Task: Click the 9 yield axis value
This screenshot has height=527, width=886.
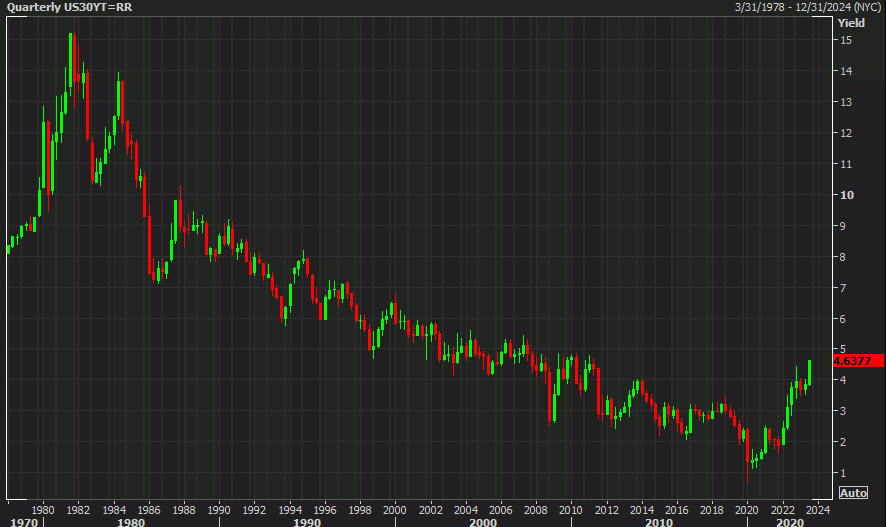Action: [843, 226]
